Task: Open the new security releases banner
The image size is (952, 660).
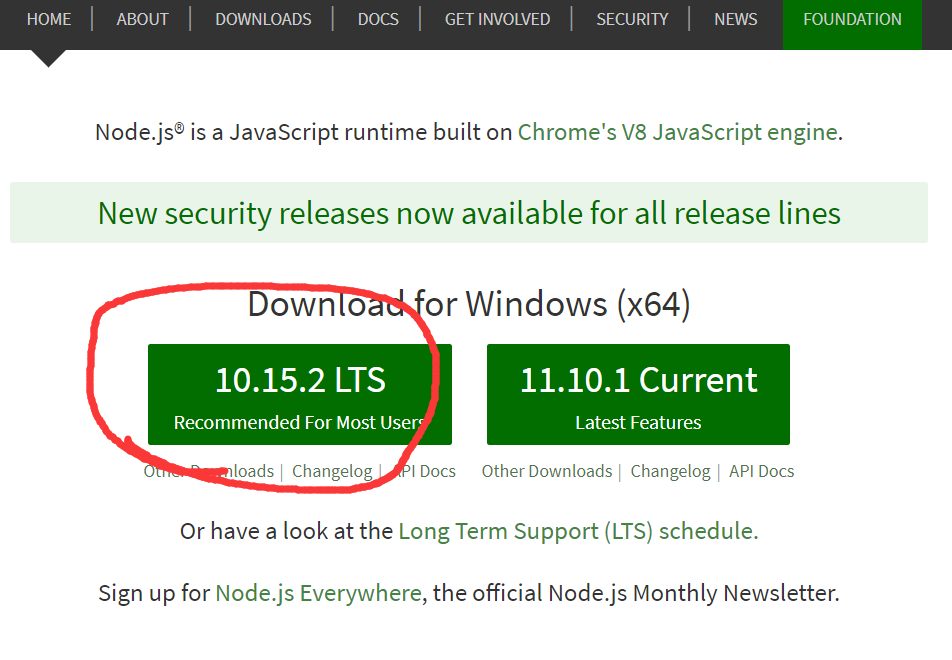Action: pyautogui.click(x=469, y=213)
